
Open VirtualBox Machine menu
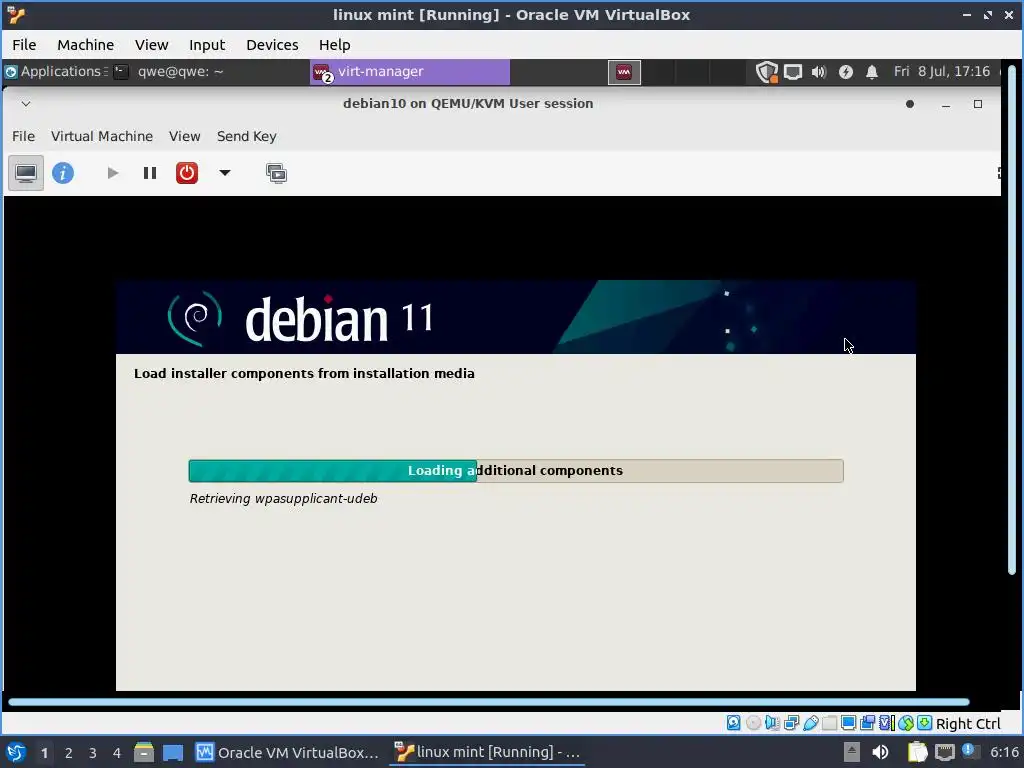pyautogui.click(x=86, y=45)
